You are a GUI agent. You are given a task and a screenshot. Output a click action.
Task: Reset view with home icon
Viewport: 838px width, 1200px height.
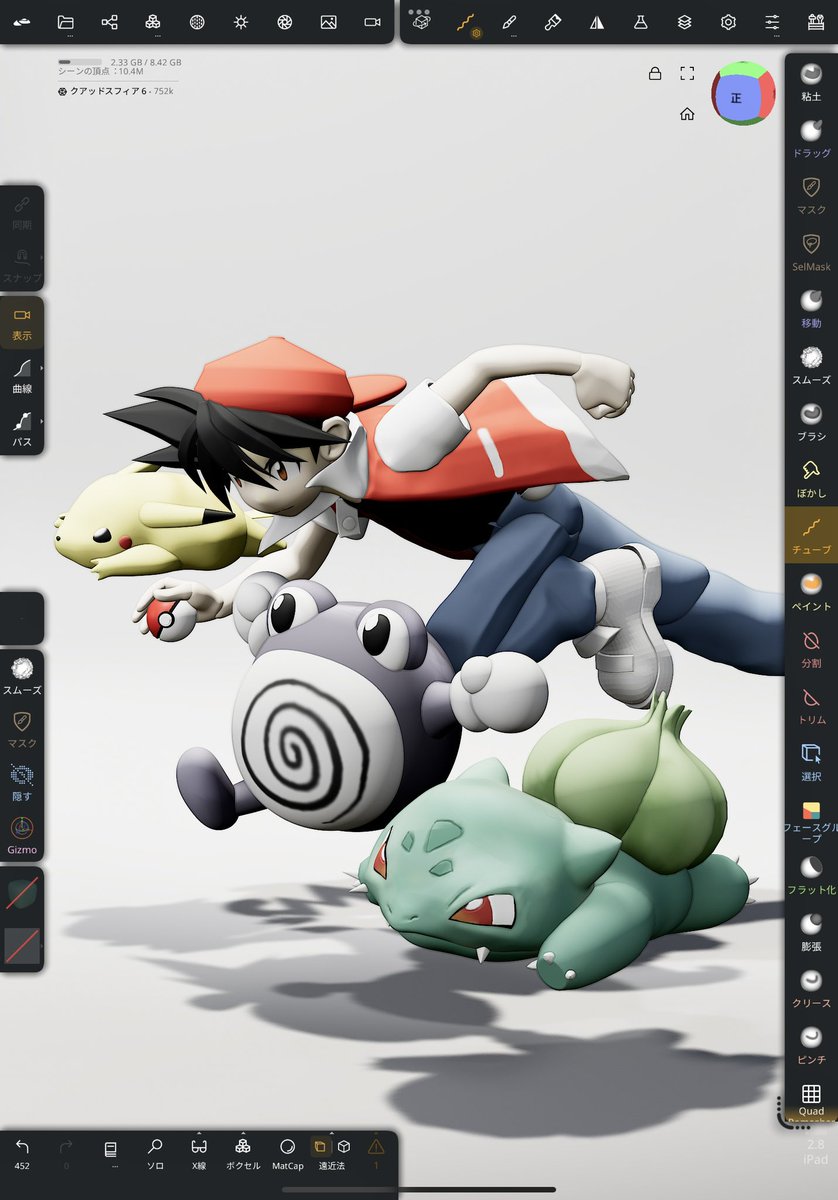[x=687, y=114]
